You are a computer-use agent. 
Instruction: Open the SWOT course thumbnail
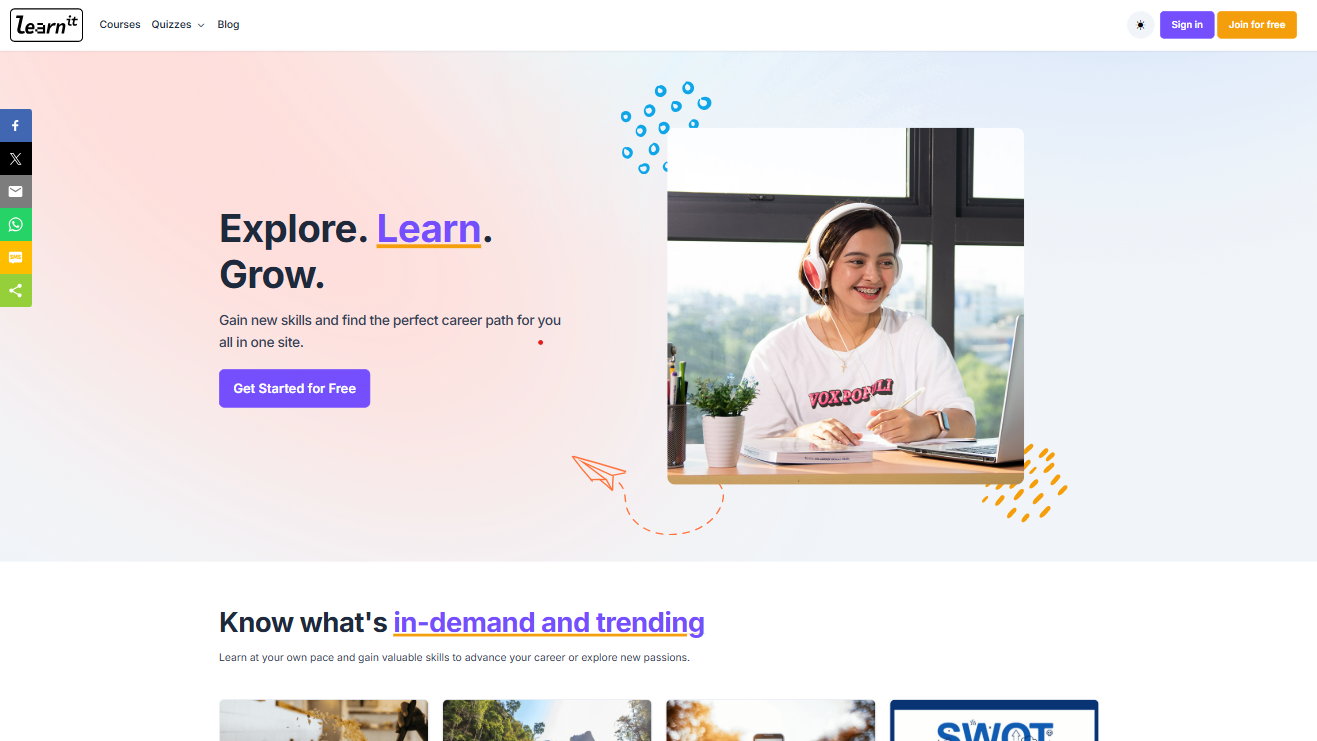tap(994, 721)
